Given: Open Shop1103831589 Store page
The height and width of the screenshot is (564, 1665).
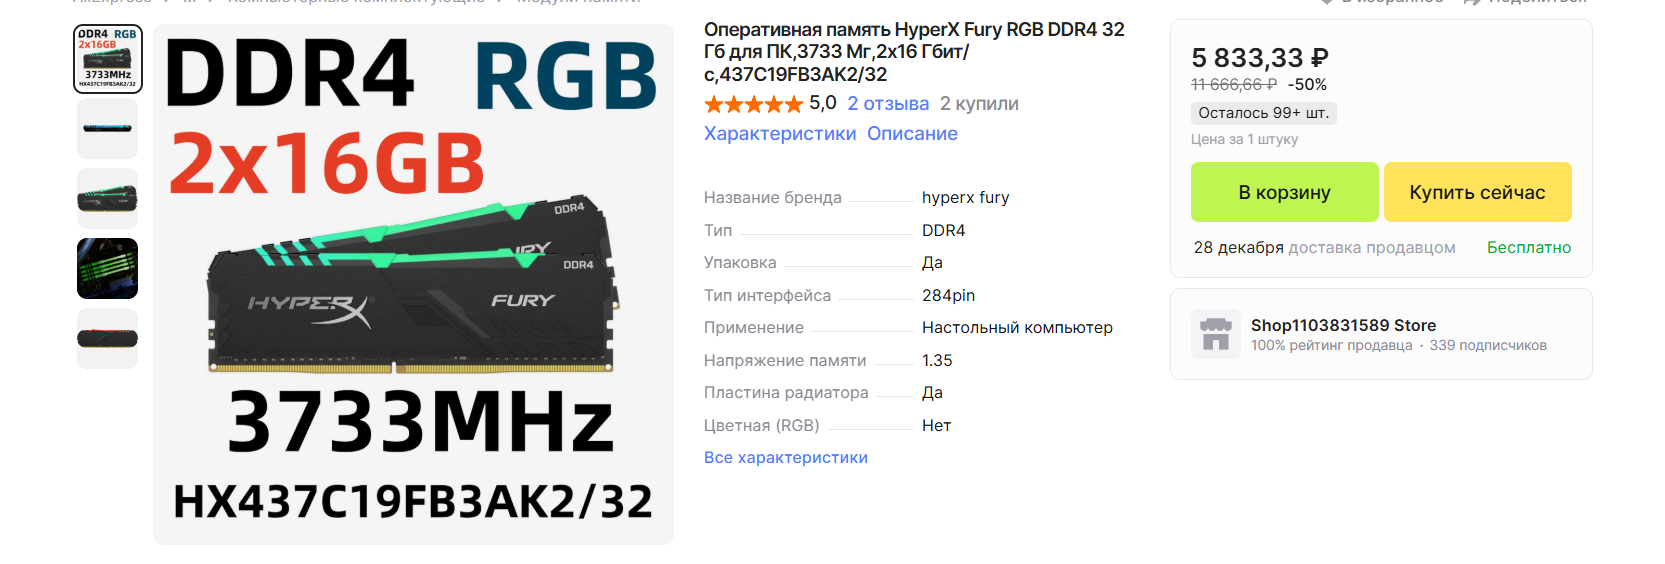Looking at the screenshot, I should point(1343,325).
